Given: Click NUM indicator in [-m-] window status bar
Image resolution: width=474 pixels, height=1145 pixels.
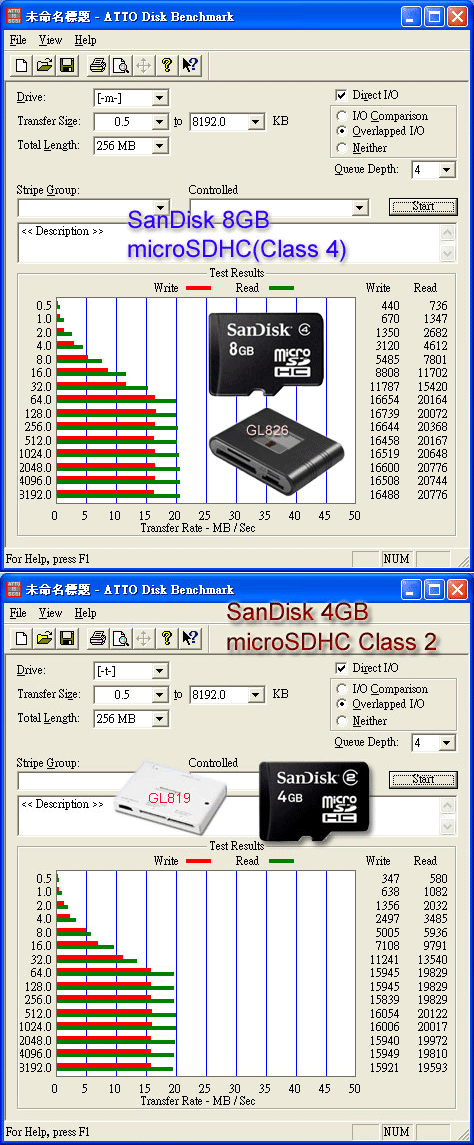Looking at the screenshot, I should (395, 559).
